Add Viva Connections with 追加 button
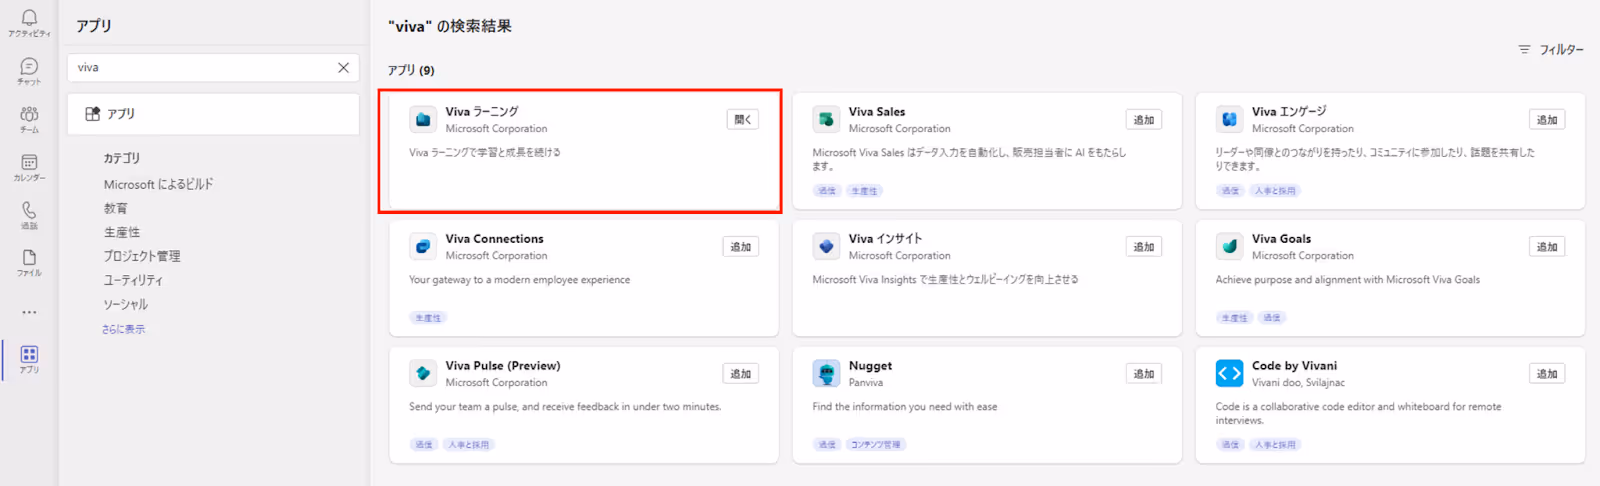Viewport: 1600px width, 486px height. point(741,247)
